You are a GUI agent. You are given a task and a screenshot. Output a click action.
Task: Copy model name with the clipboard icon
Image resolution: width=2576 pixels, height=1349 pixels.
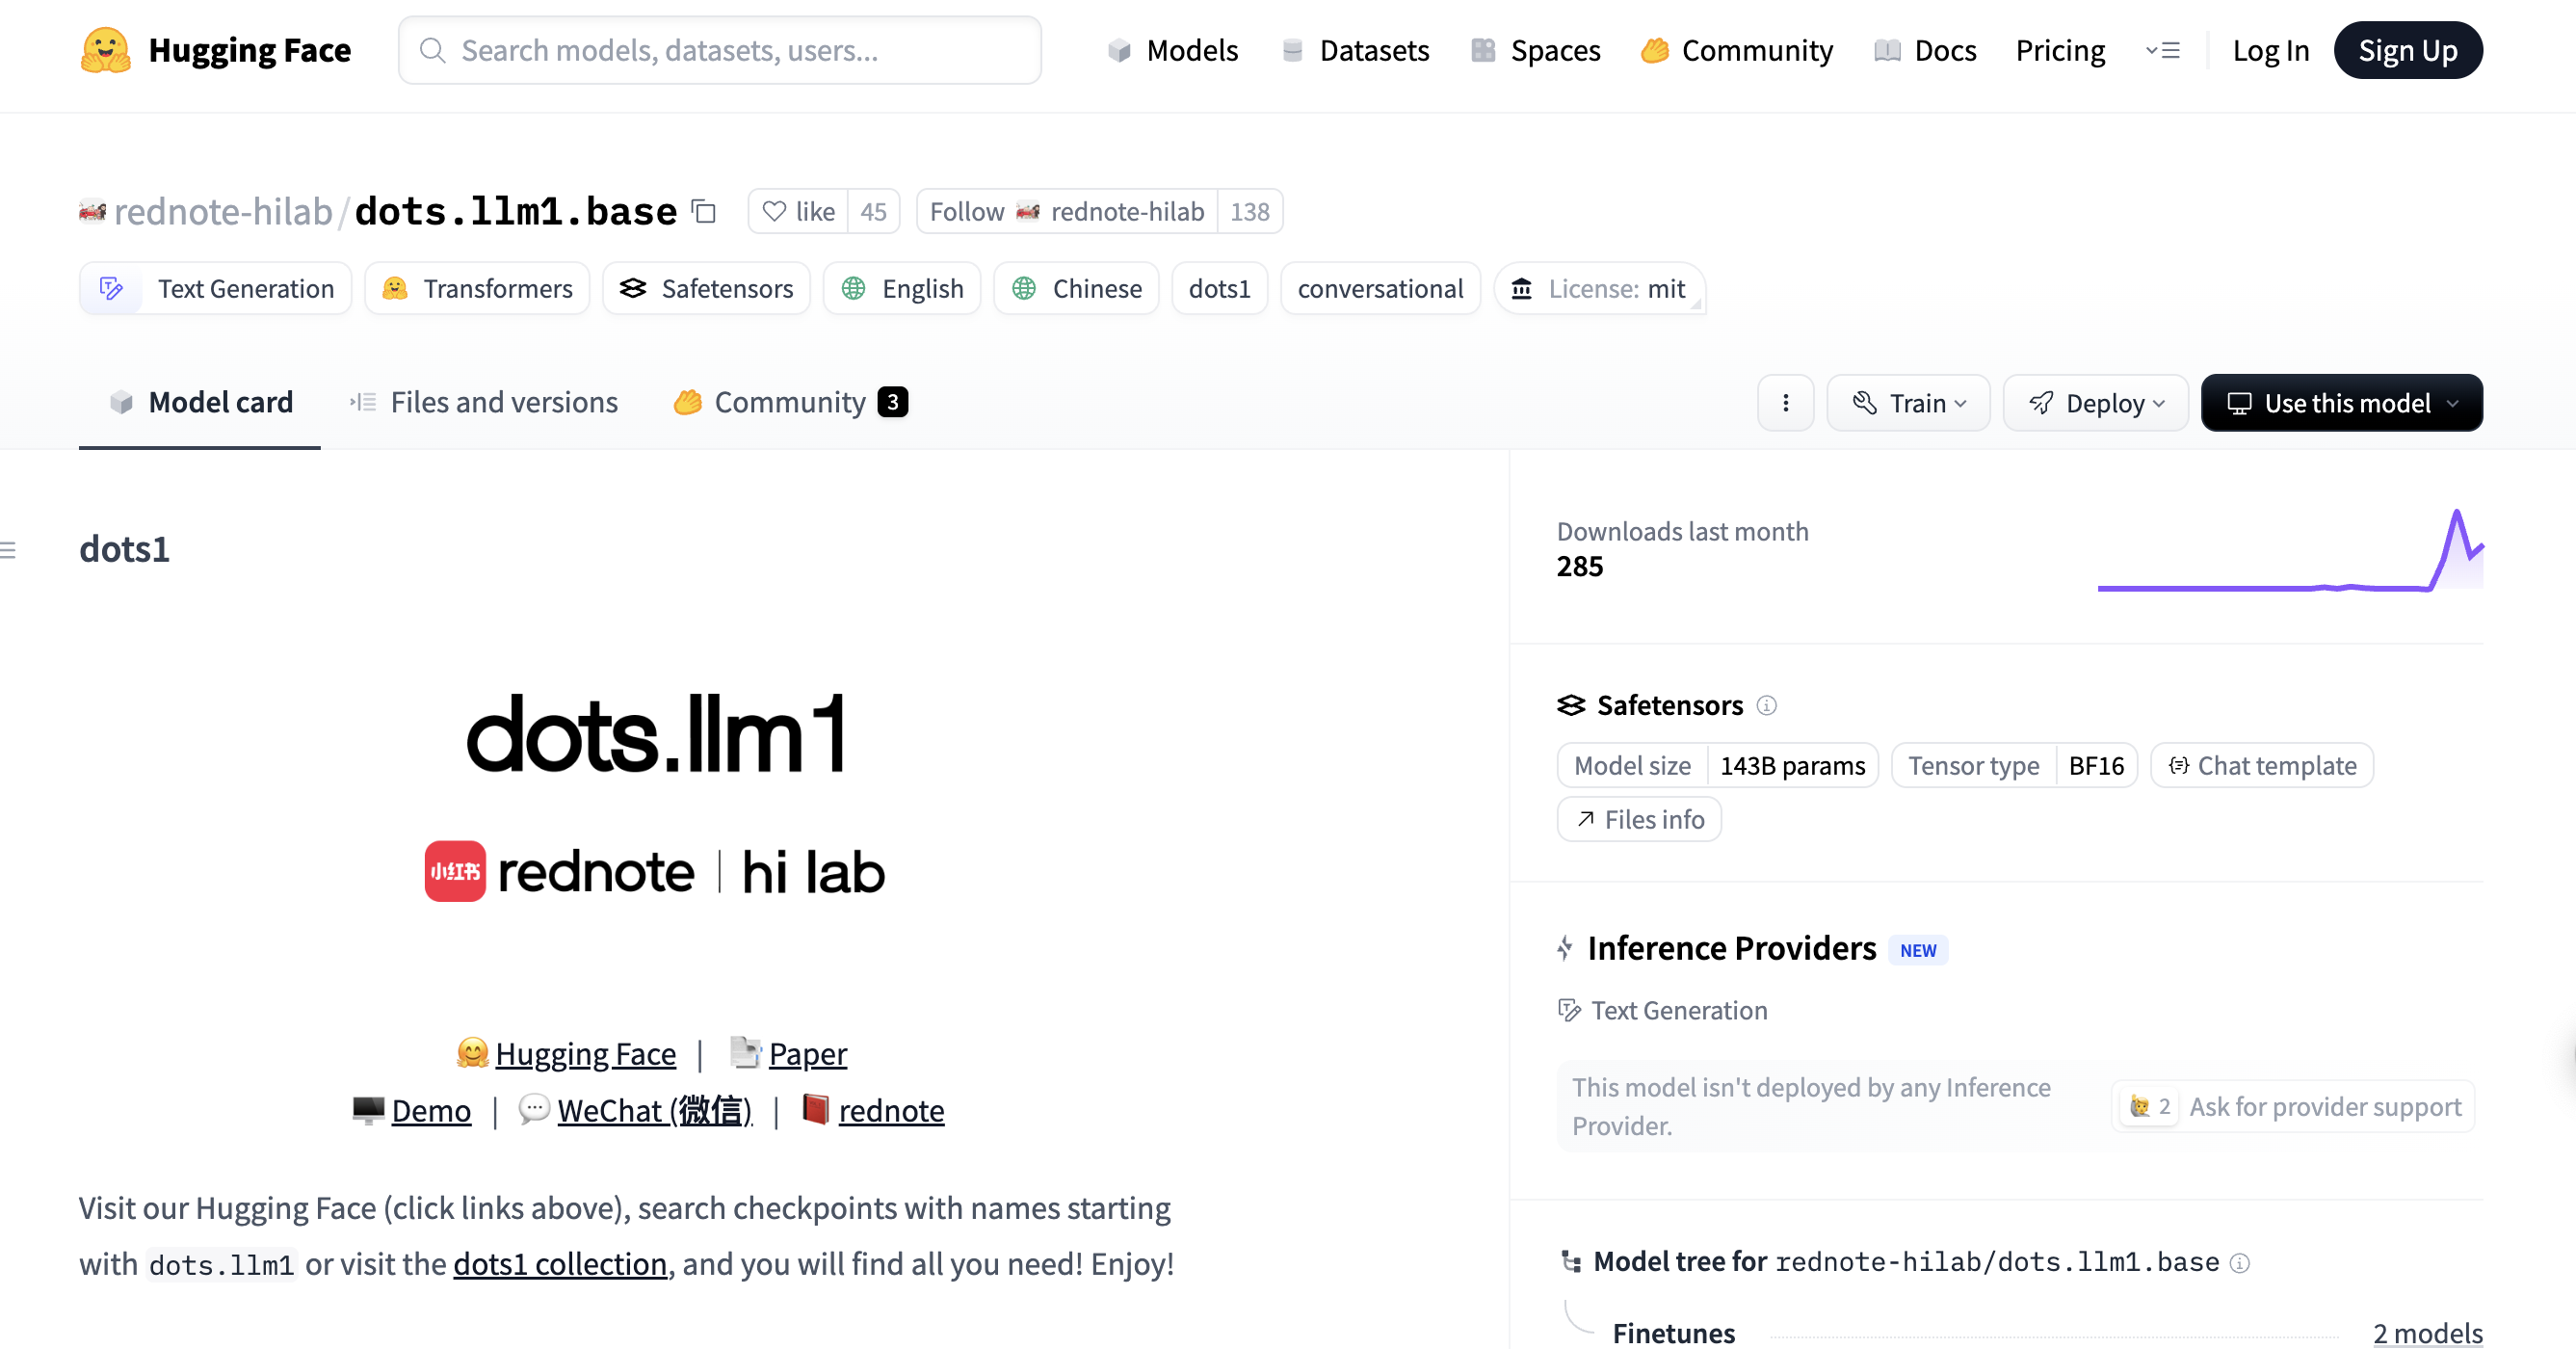[x=704, y=212]
